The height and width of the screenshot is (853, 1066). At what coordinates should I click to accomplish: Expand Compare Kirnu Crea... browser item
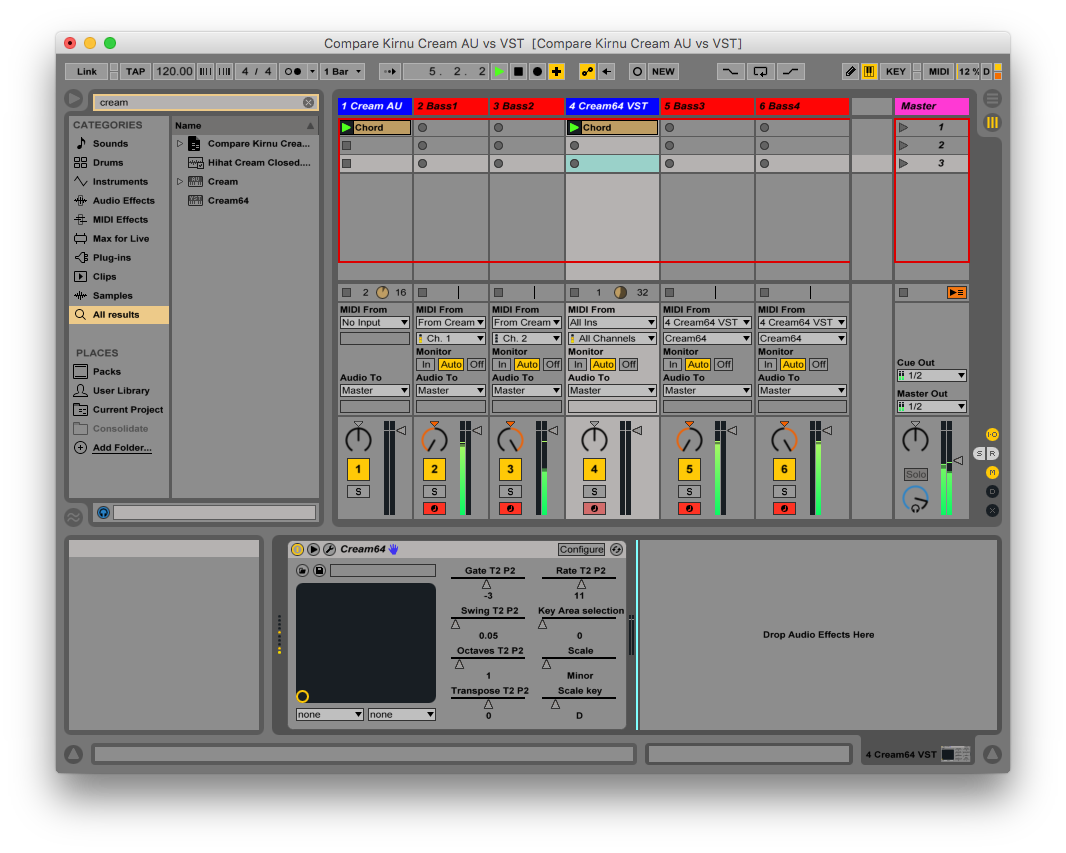tap(180, 143)
